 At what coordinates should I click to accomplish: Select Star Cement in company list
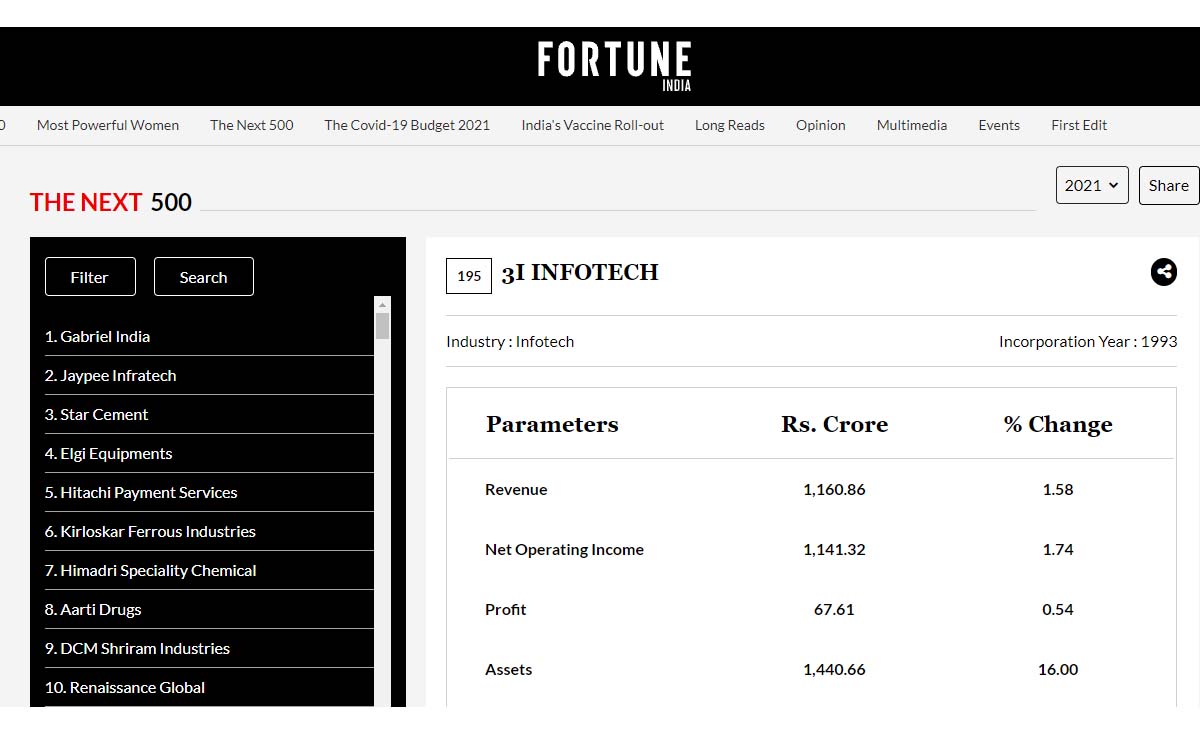tap(209, 415)
